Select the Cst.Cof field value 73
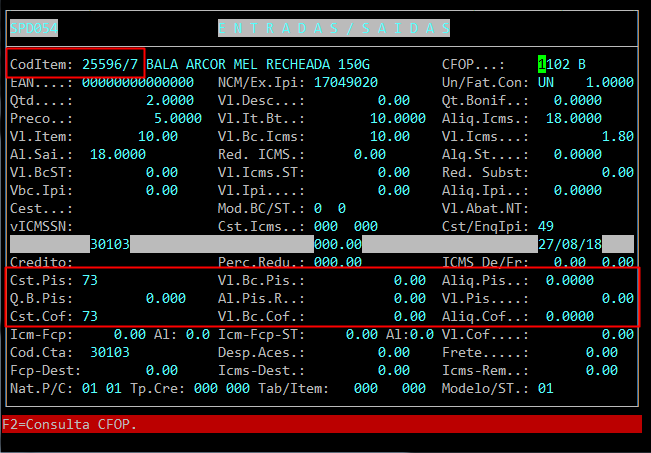Screen dimensions: 651x453 pos(89,316)
